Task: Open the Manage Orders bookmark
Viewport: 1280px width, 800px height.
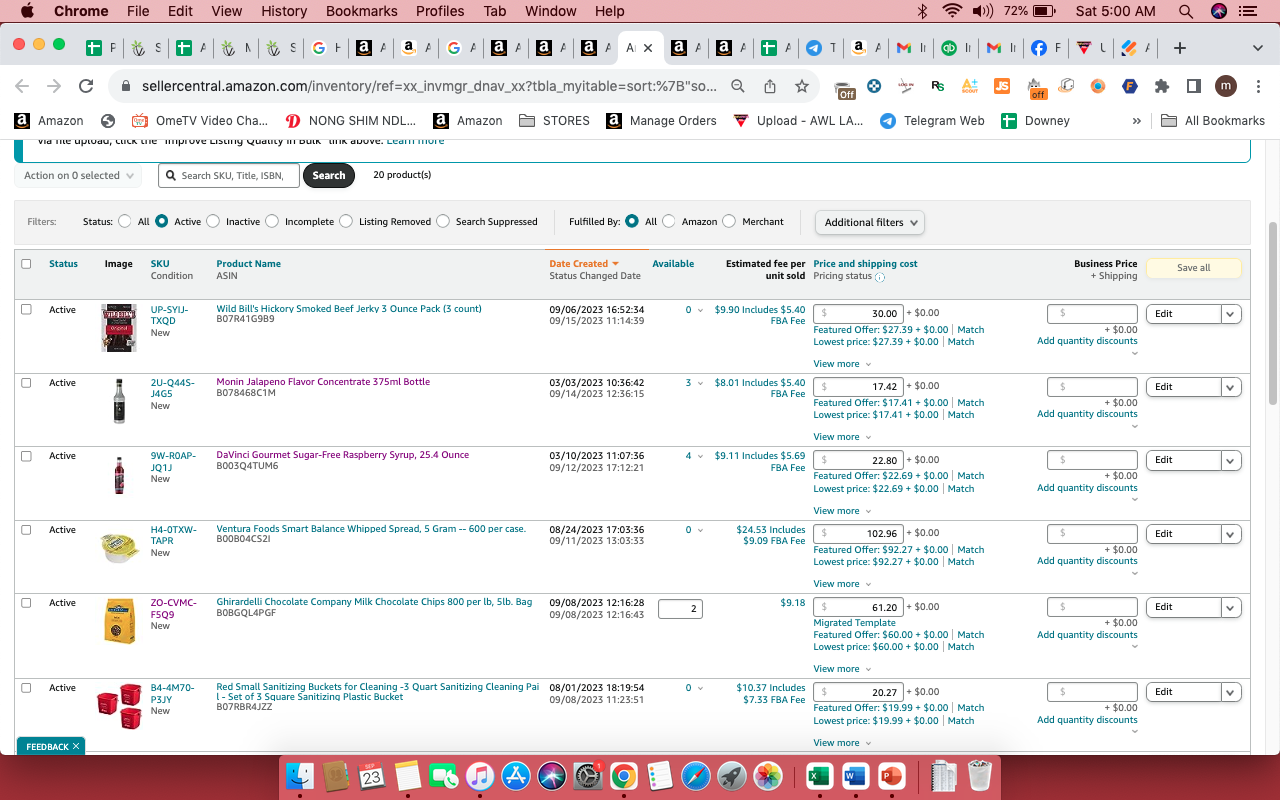Action: tap(661, 121)
